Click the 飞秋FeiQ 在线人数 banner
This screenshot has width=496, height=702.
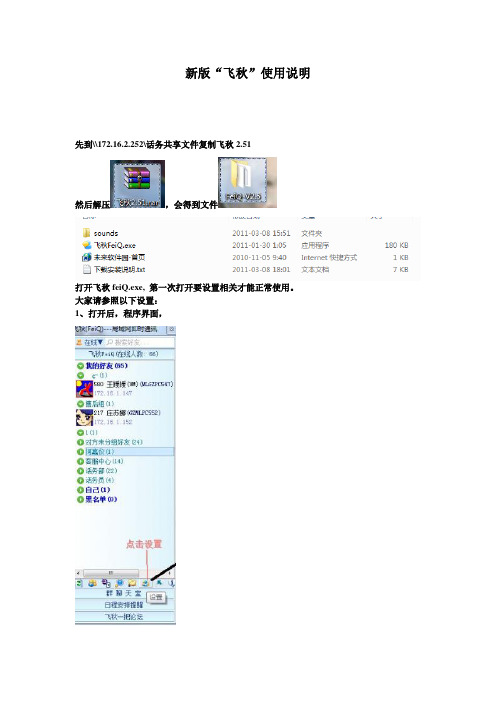click(125, 354)
